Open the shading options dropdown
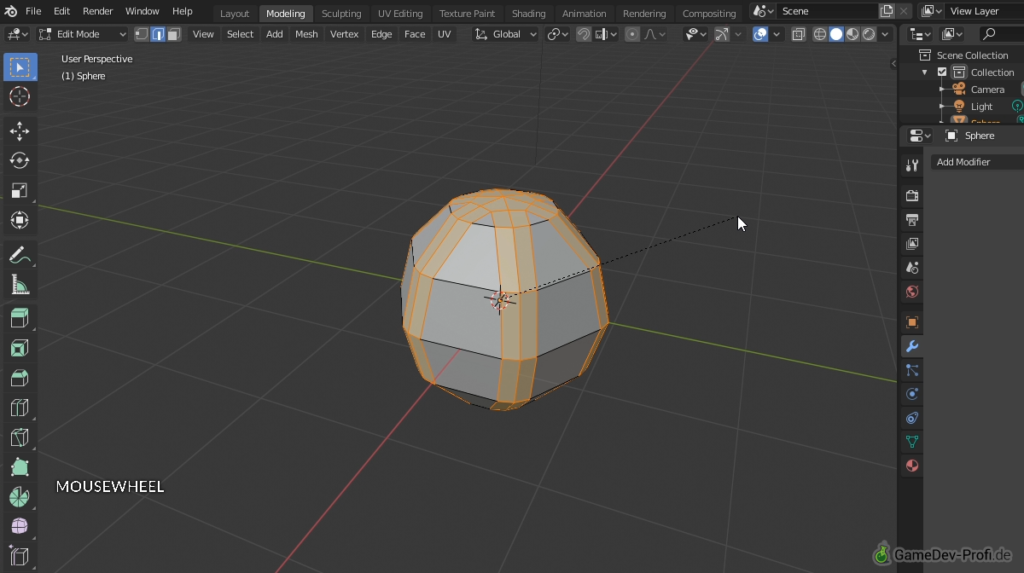Screen dimensions: 1024x573 [x=885, y=34]
